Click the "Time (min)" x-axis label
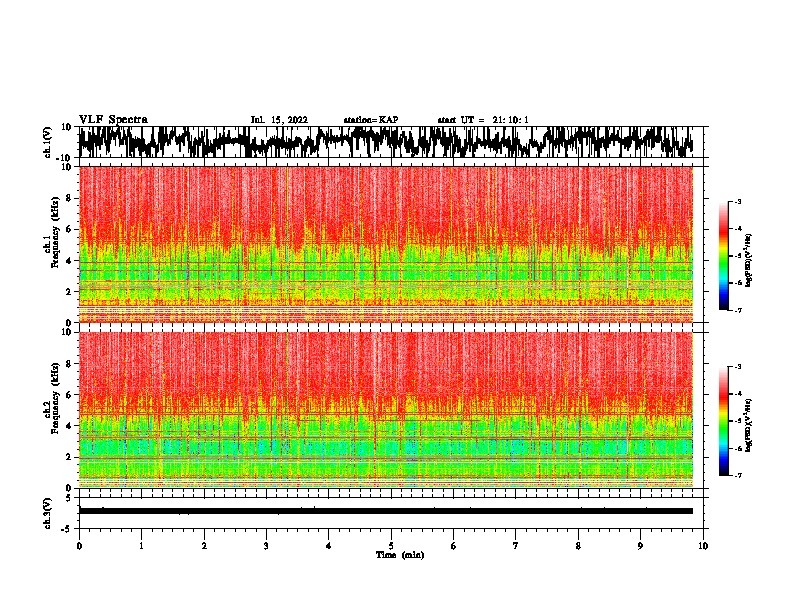 tap(400, 555)
